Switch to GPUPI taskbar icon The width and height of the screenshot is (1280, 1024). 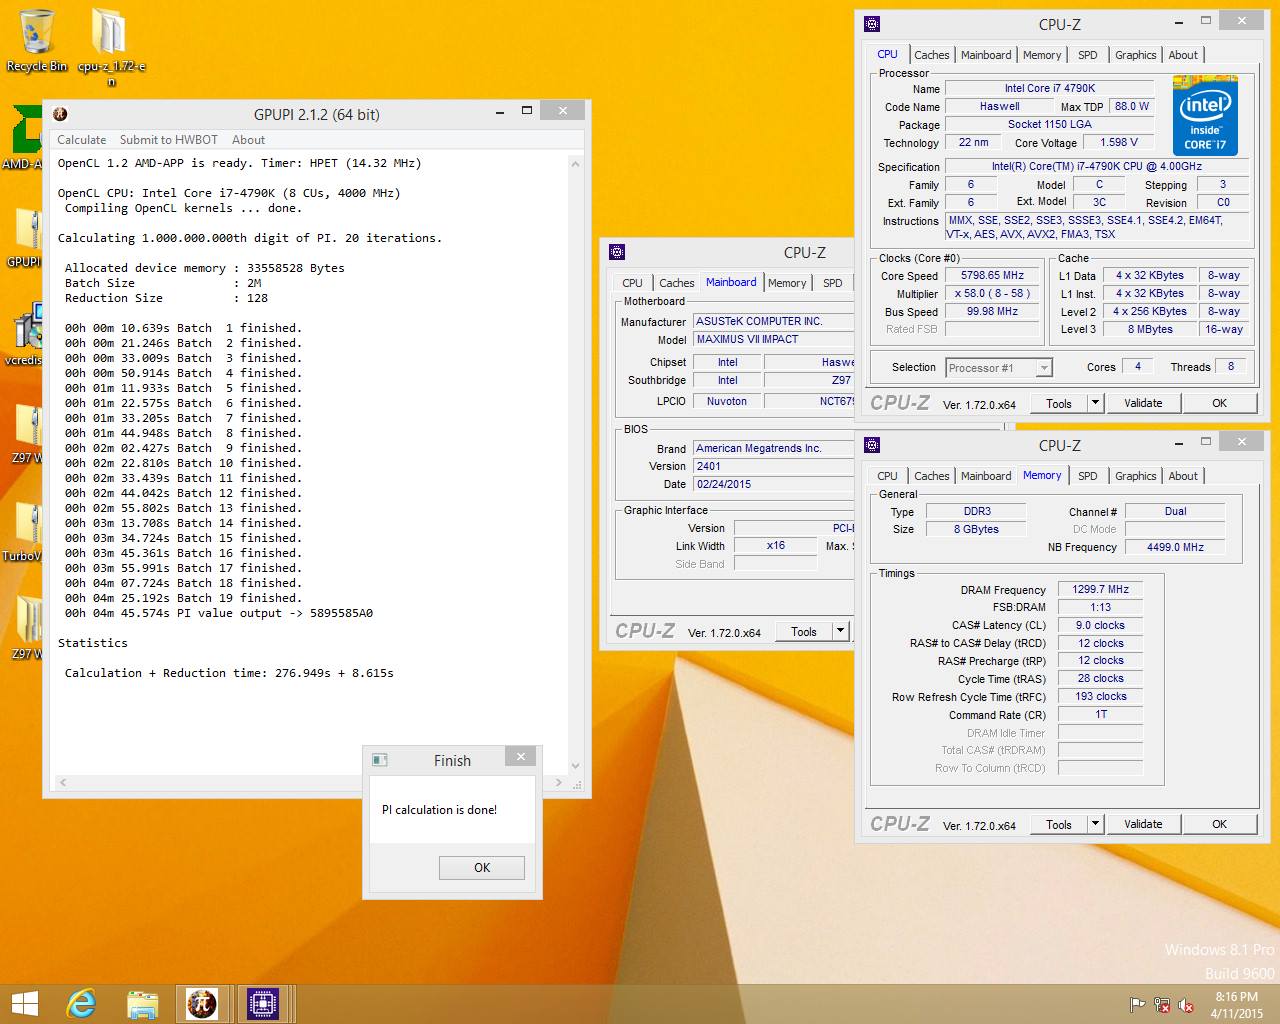pos(202,1003)
